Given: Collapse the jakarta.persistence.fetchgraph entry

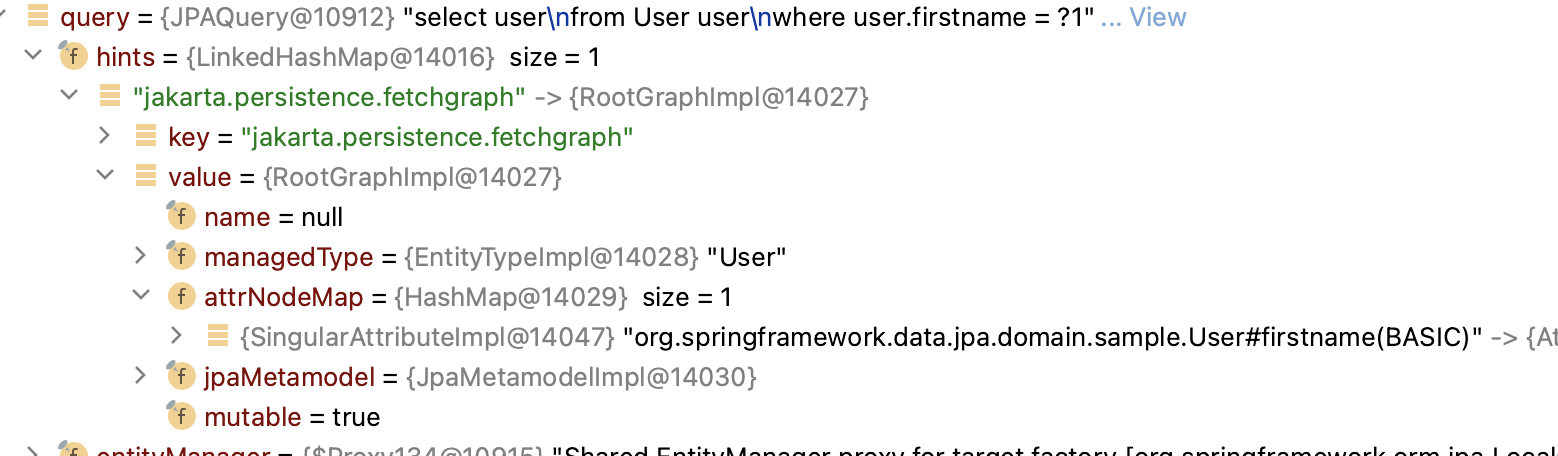Looking at the screenshot, I should pos(68,97).
